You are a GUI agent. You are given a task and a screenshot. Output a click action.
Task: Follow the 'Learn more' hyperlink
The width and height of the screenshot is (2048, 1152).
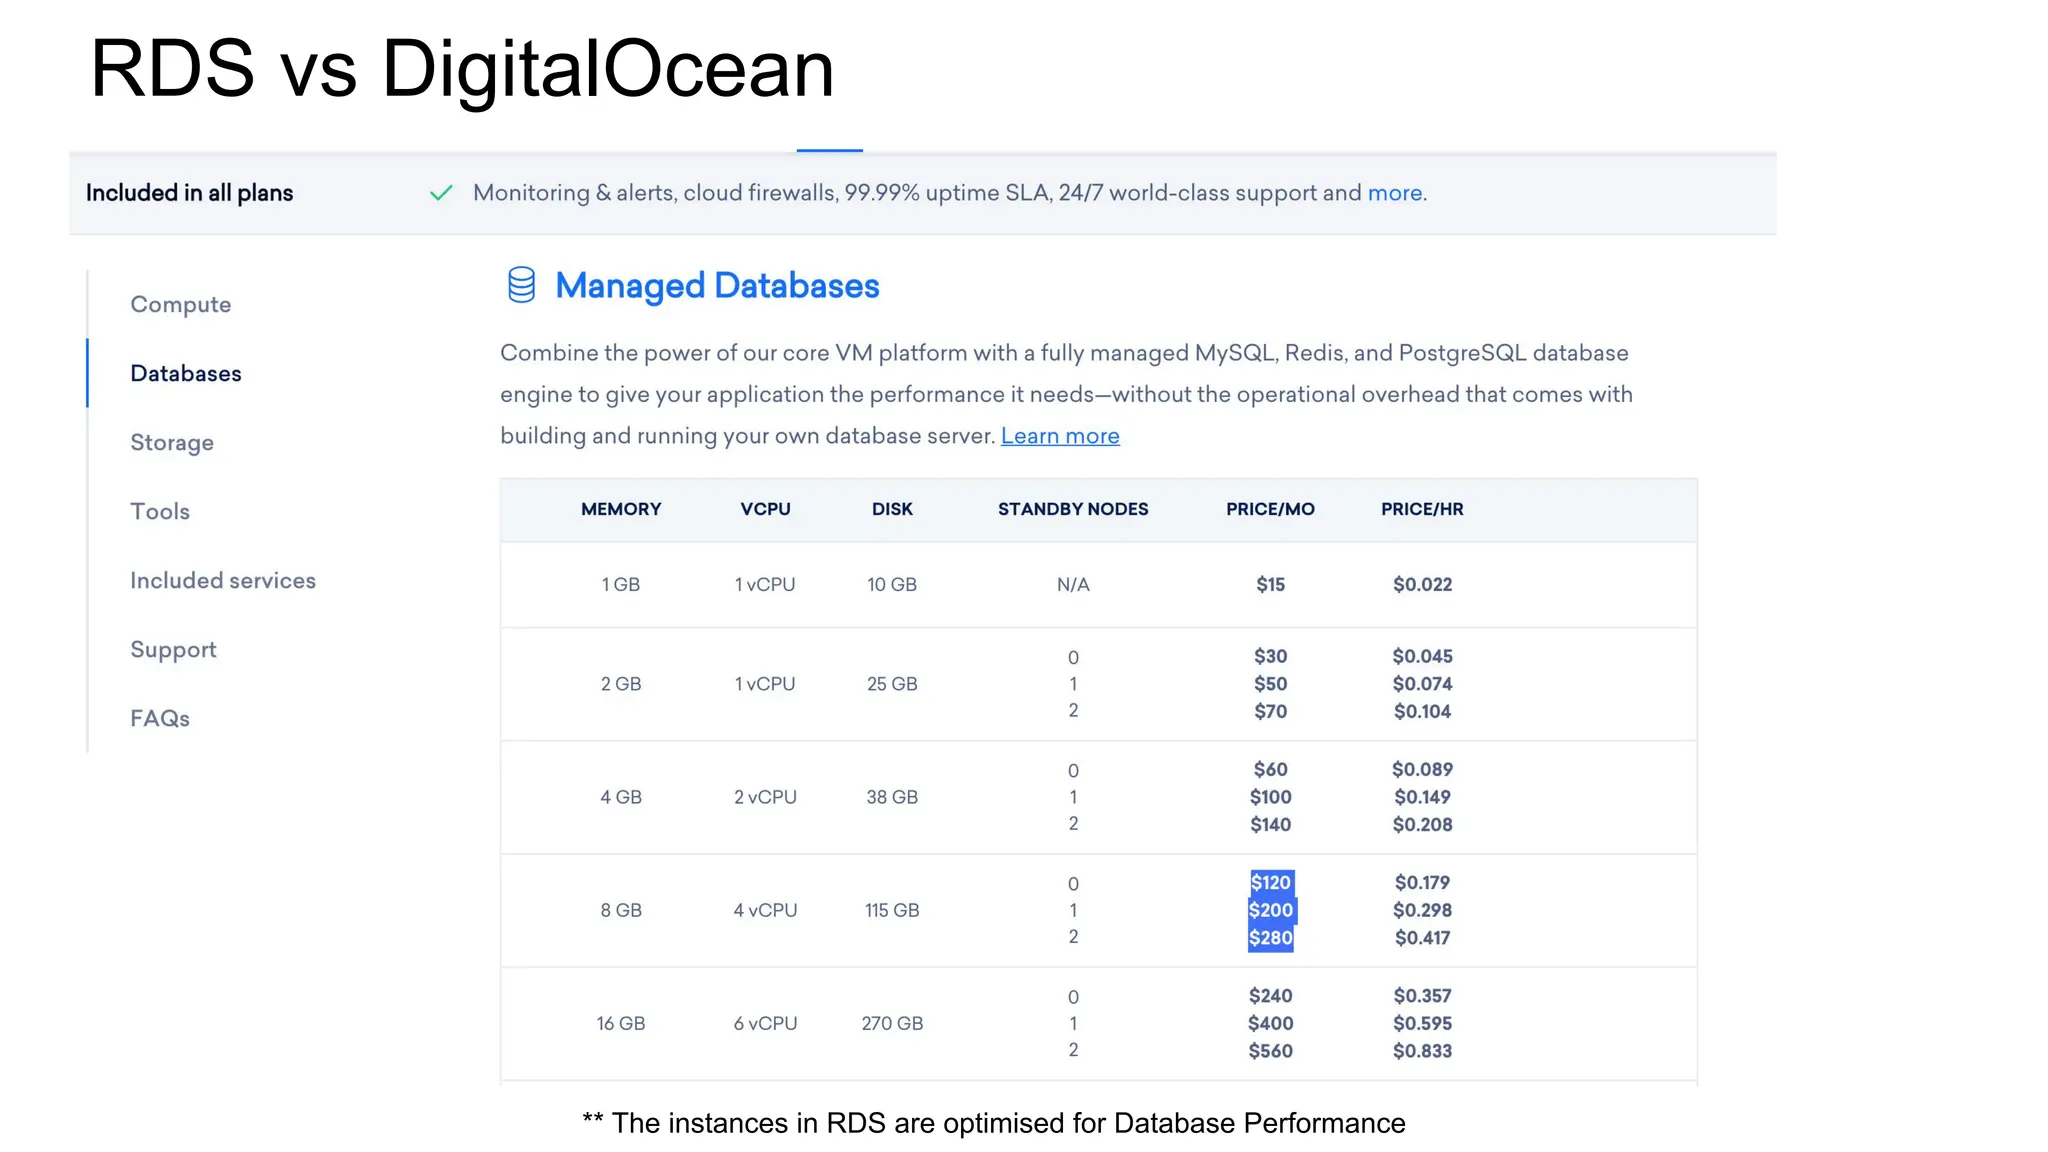click(x=1060, y=436)
